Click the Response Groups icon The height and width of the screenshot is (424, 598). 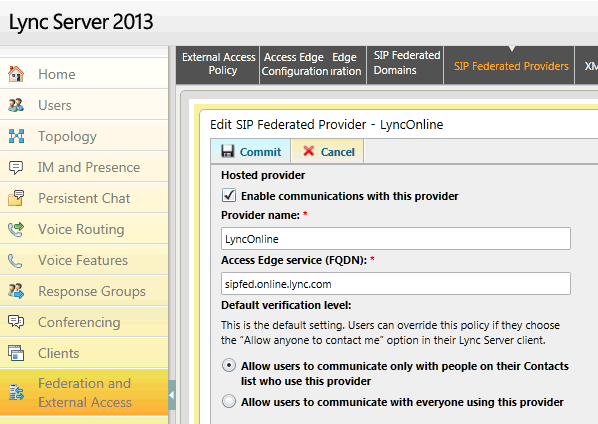(16, 291)
